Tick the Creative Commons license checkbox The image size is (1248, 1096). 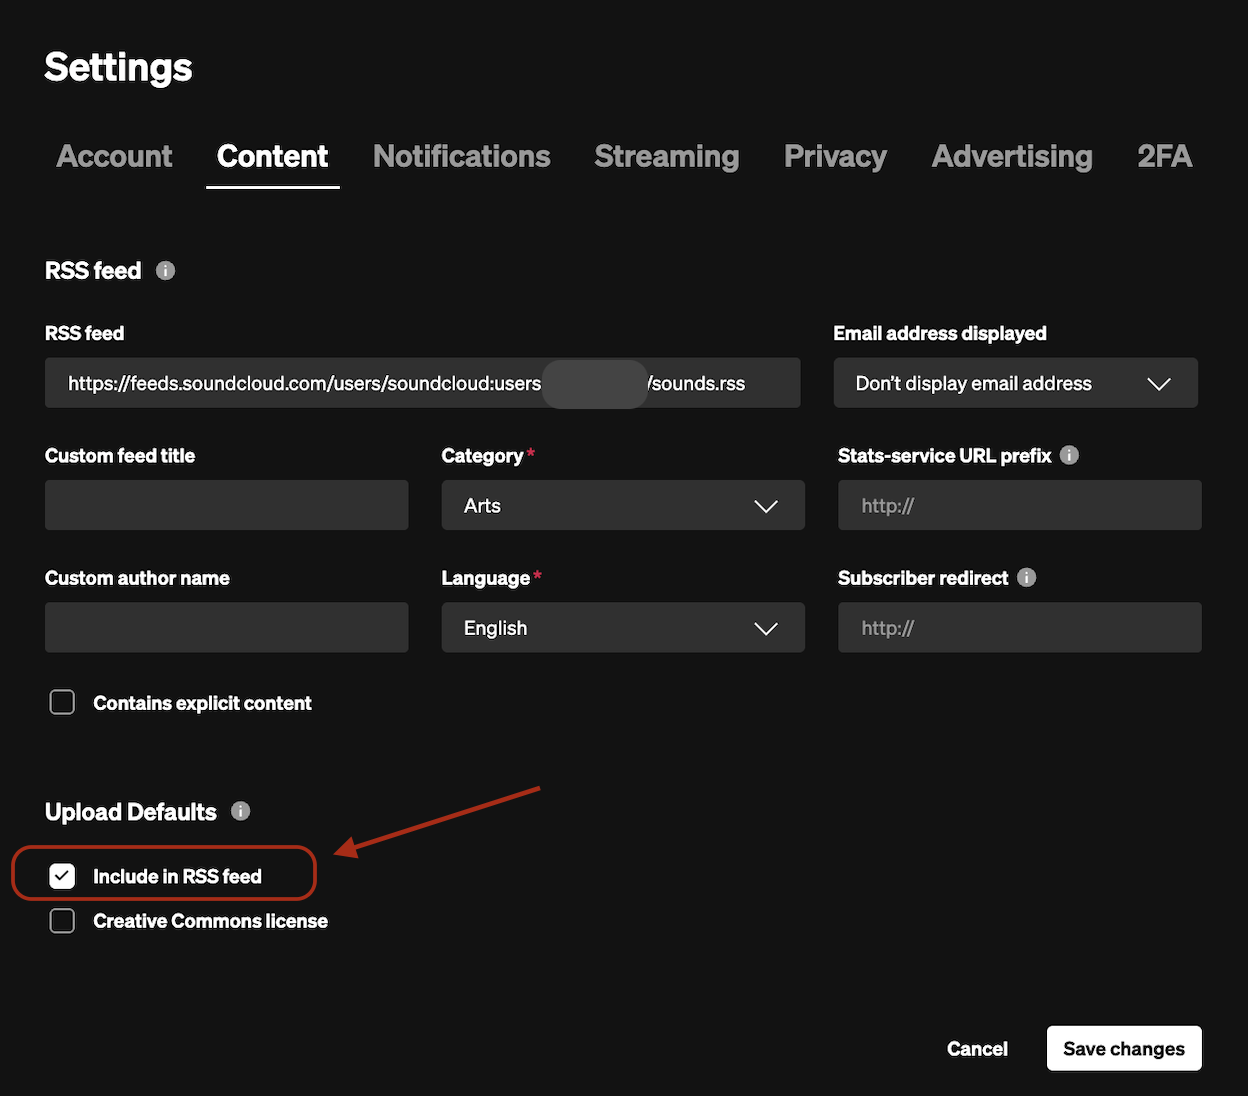point(62,921)
